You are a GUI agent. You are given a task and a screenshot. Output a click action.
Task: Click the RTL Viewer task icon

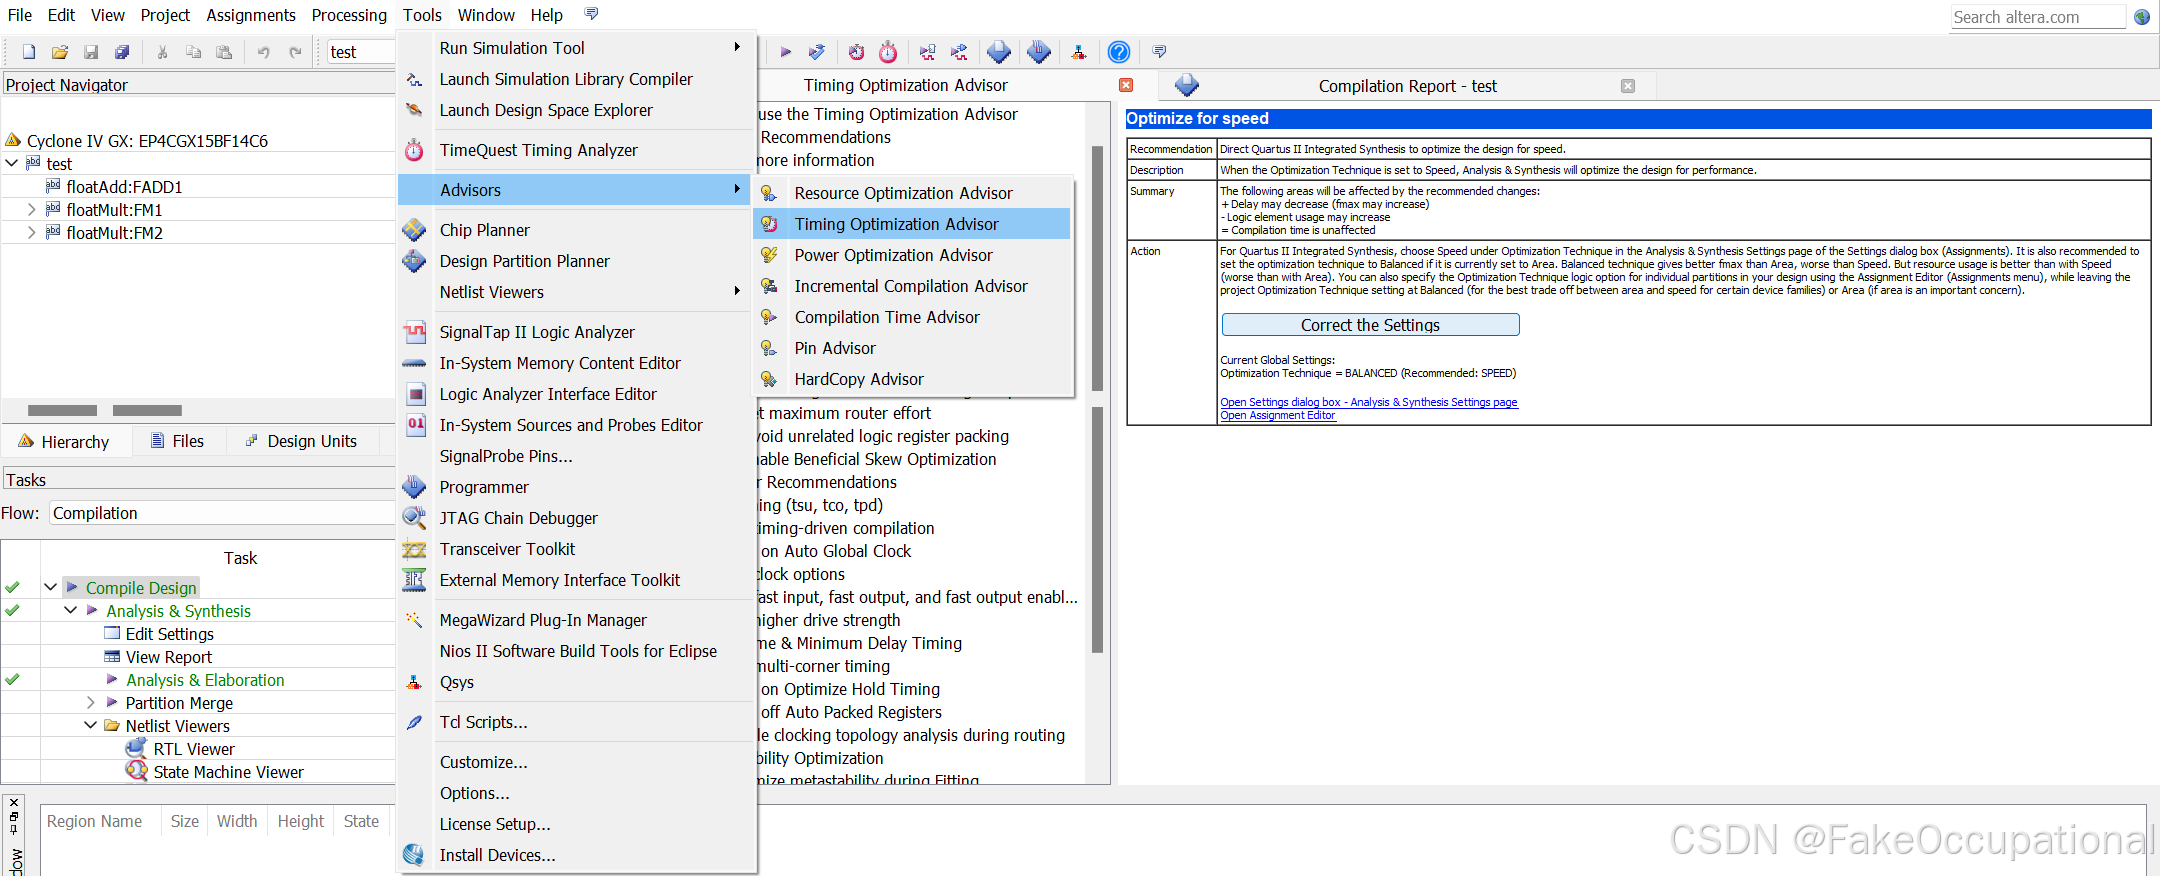tap(137, 749)
